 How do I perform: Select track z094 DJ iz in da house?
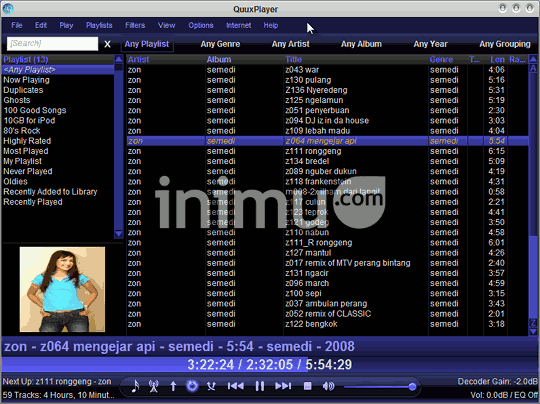[x=327, y=121]
